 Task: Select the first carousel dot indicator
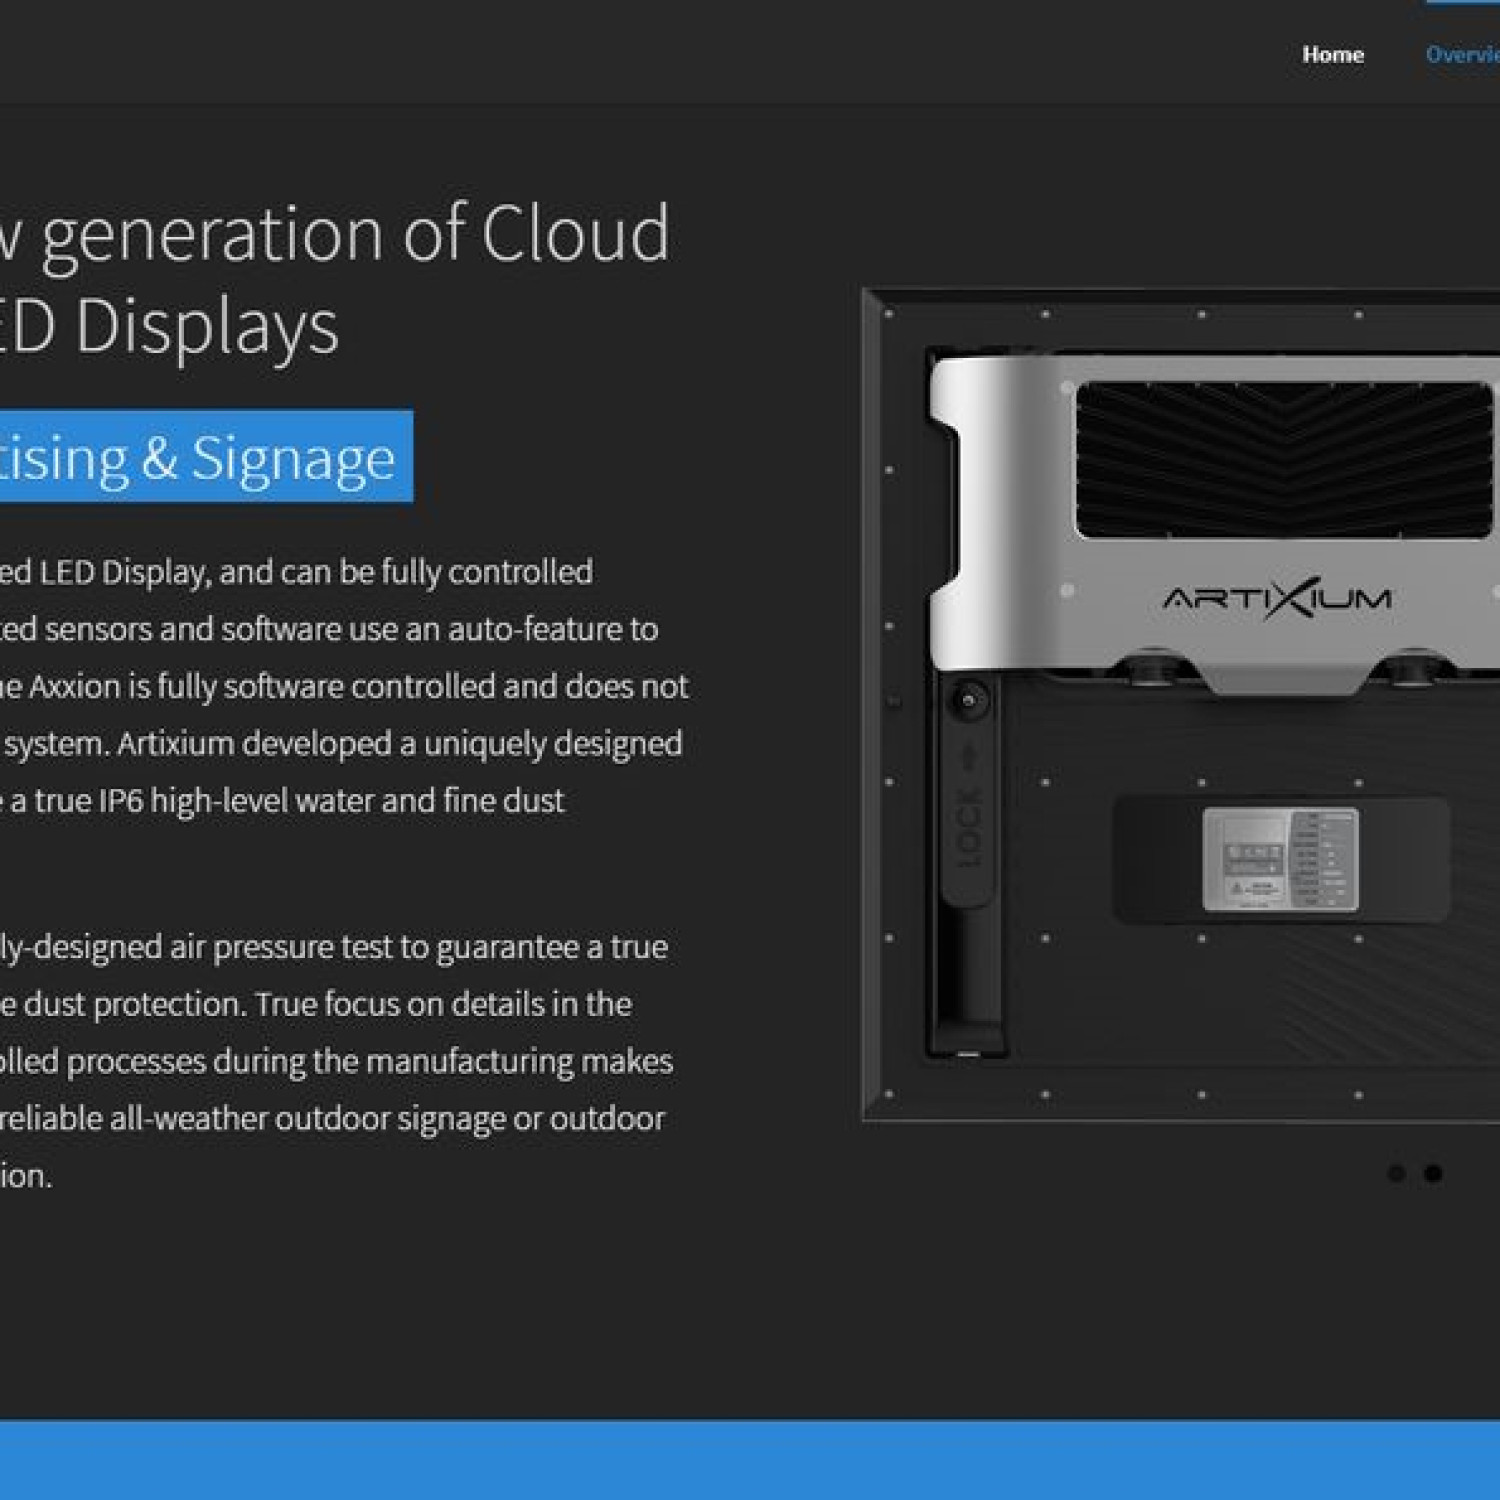point(1397,1173)
